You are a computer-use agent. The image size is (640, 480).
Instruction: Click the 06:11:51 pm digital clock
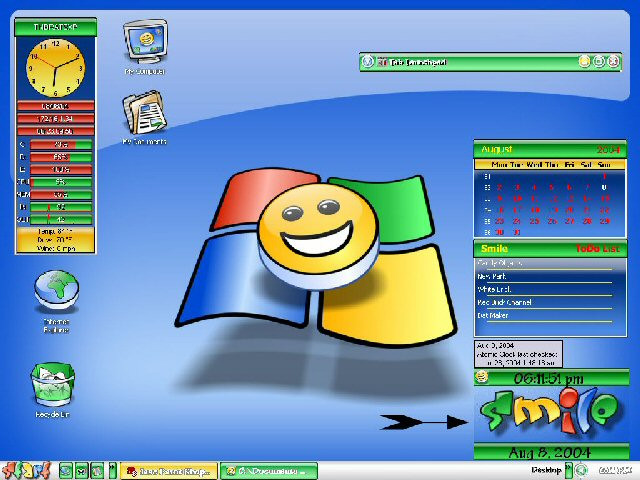tap(548, 378)
